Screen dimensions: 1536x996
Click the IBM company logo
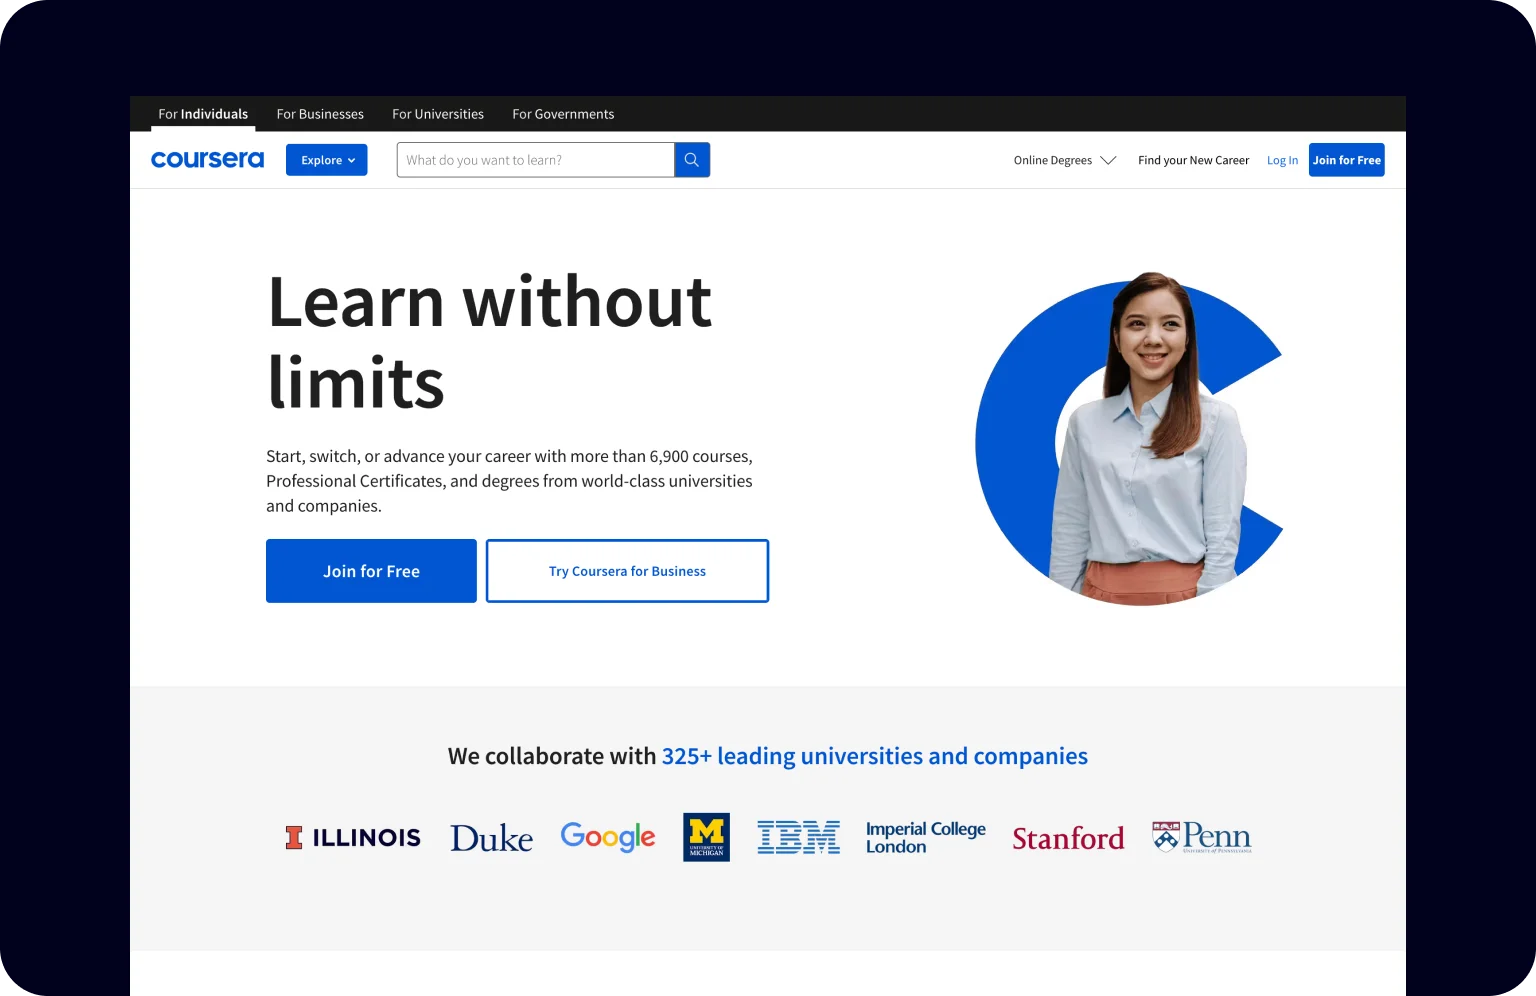(799, 837)
